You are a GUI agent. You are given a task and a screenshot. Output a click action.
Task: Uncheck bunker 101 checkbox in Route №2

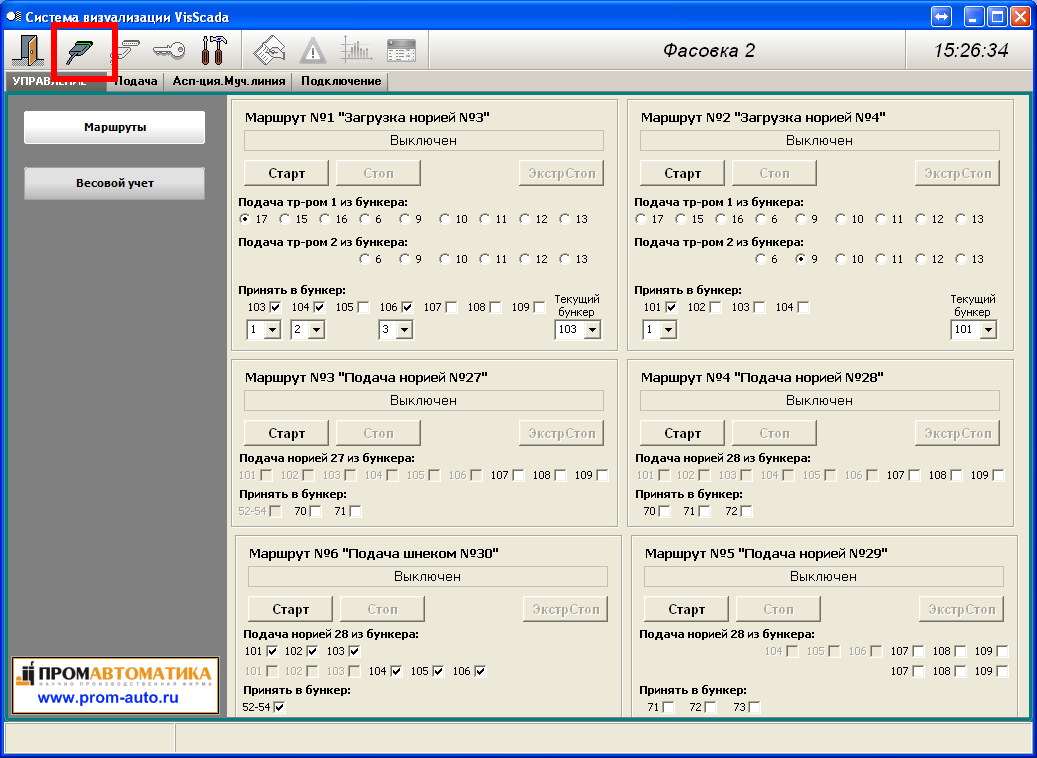(671, 307)
